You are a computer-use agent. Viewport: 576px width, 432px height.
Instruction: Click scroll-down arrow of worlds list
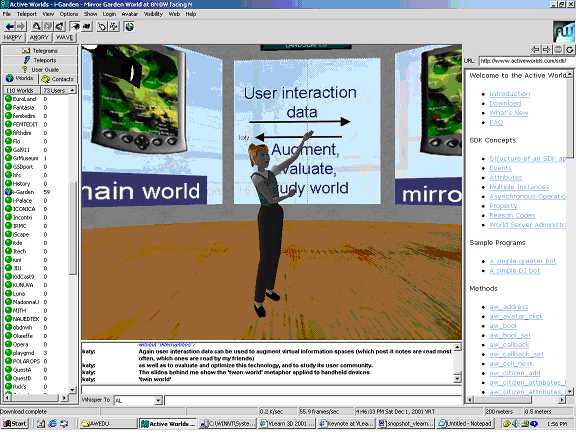click(x=72, y=390)
